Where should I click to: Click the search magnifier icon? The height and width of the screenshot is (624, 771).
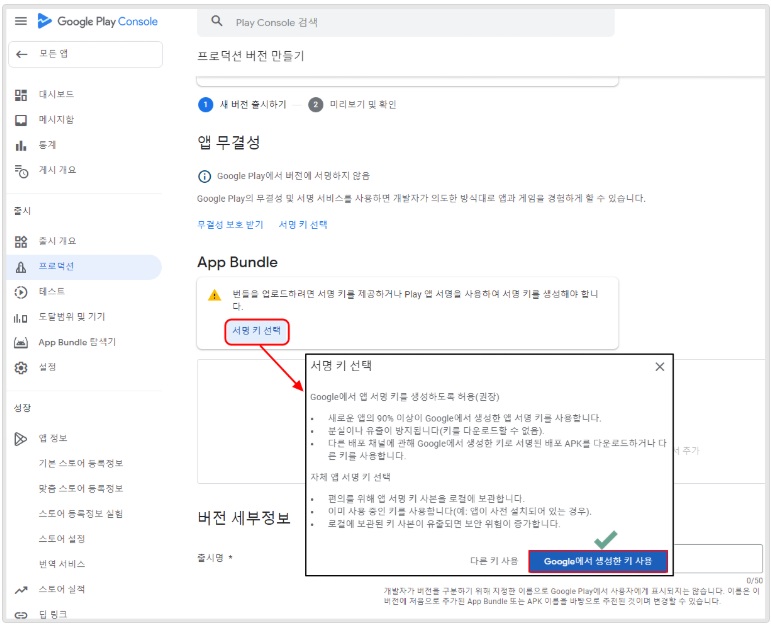pyautogui.click(x=216, y=21)
